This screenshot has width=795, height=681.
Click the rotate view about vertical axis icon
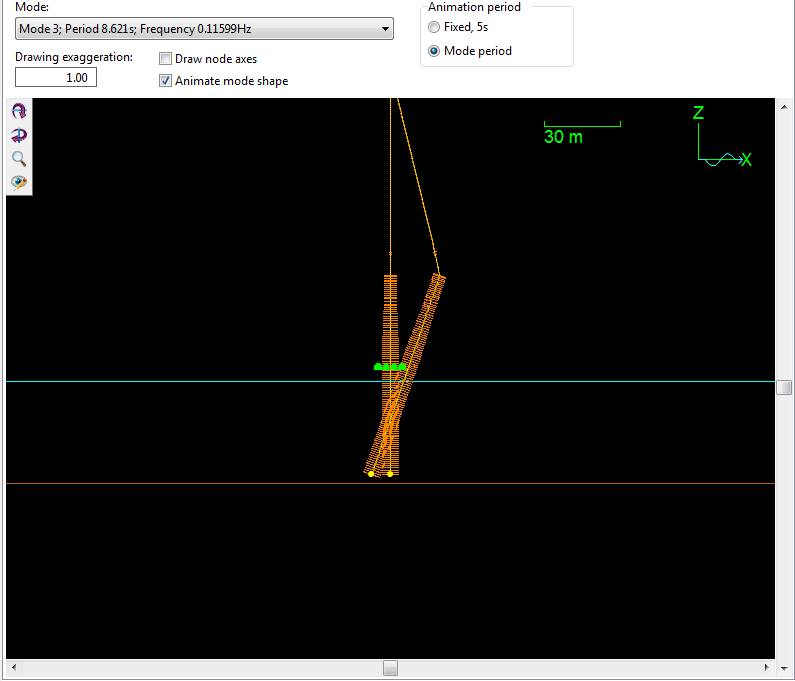click(x=19, y=135)
